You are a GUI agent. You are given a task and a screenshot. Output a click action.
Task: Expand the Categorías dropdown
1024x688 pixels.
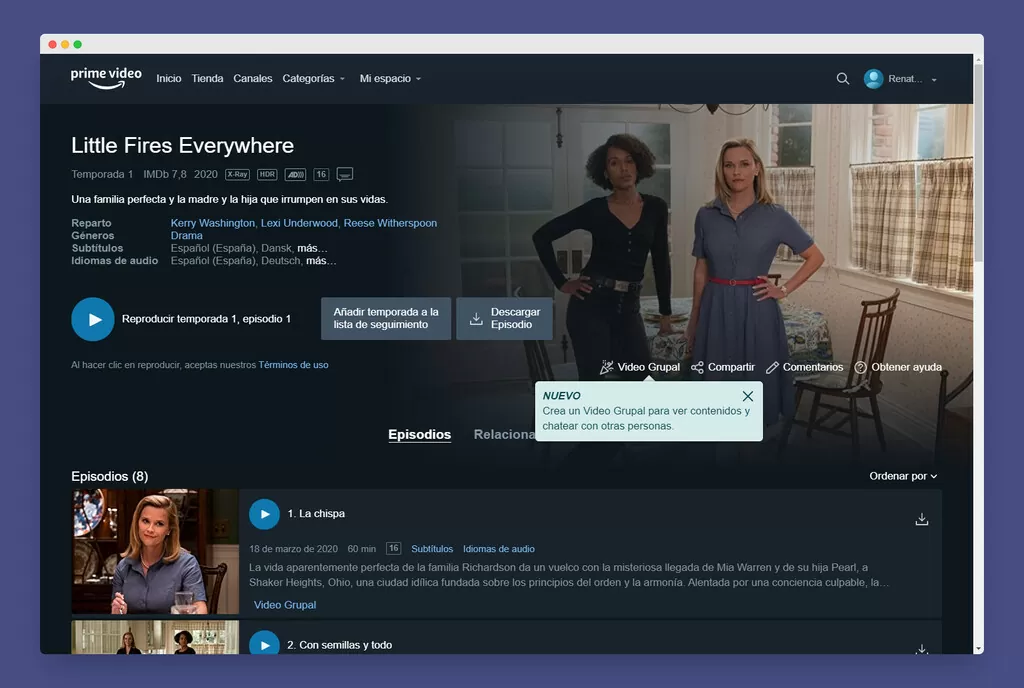point(313,78)
